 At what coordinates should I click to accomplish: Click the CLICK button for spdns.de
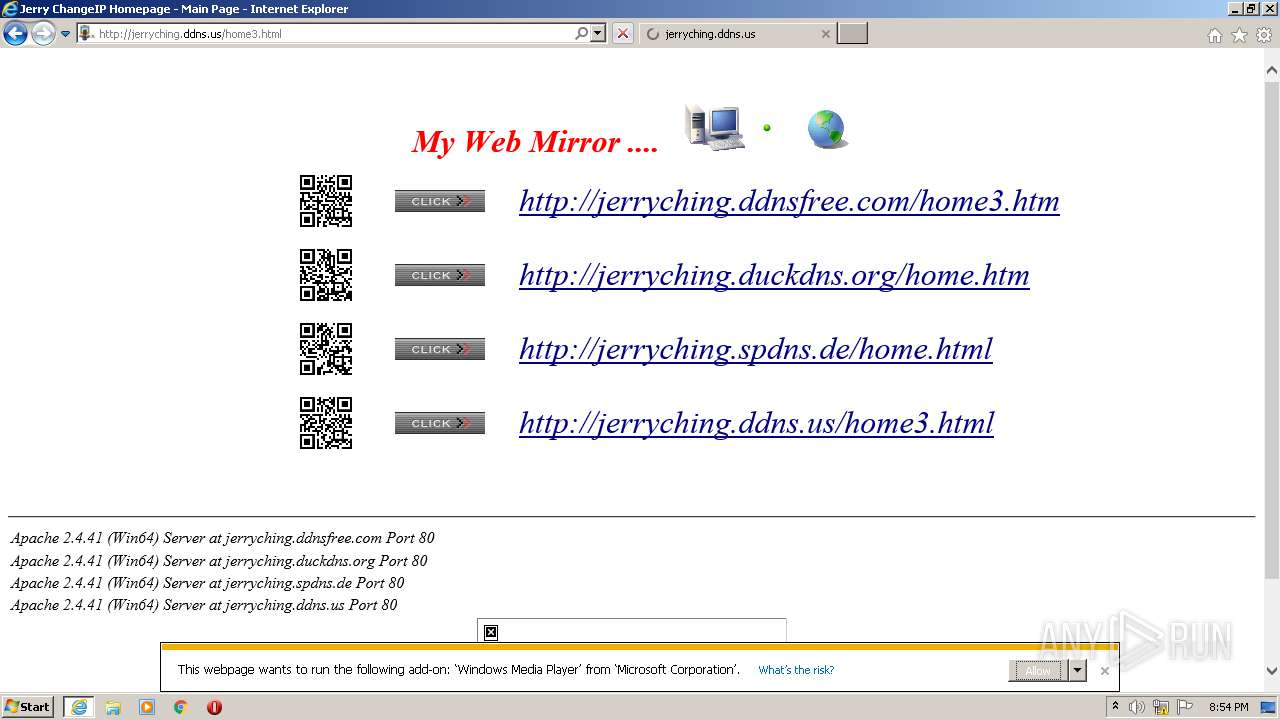click(440, 349)
